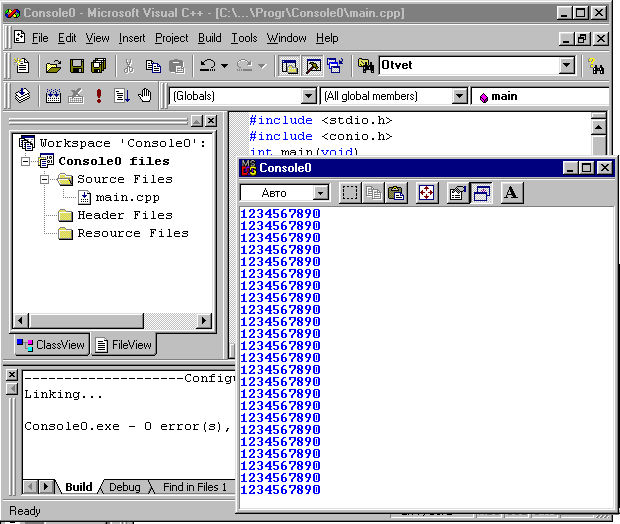This screenshot has width=620, height=524.
Task: Click the Cut scissors icon
Action: point(129,66)
